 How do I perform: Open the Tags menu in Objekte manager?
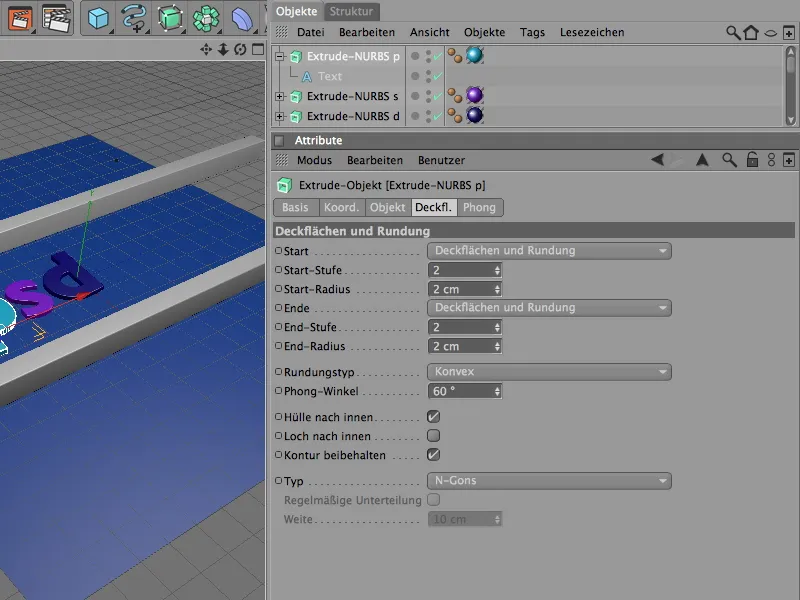532,33
